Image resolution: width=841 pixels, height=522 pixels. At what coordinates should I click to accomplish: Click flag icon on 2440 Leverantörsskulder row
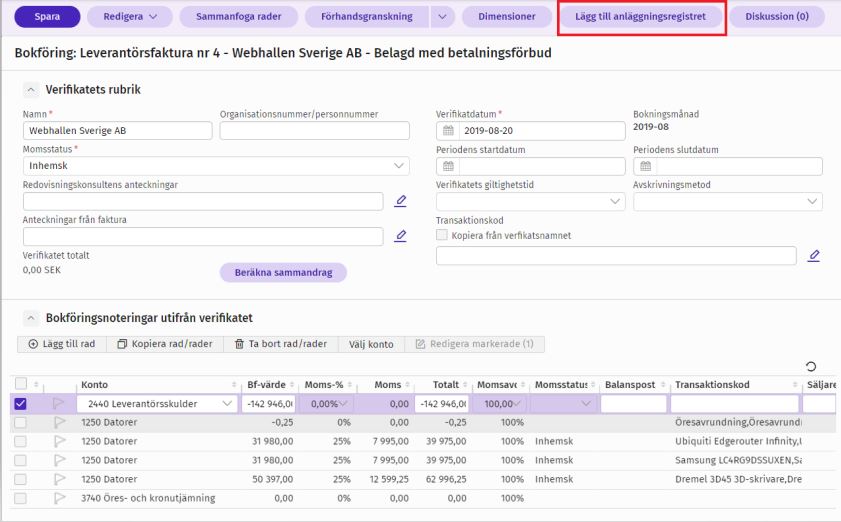pos(60,403)
